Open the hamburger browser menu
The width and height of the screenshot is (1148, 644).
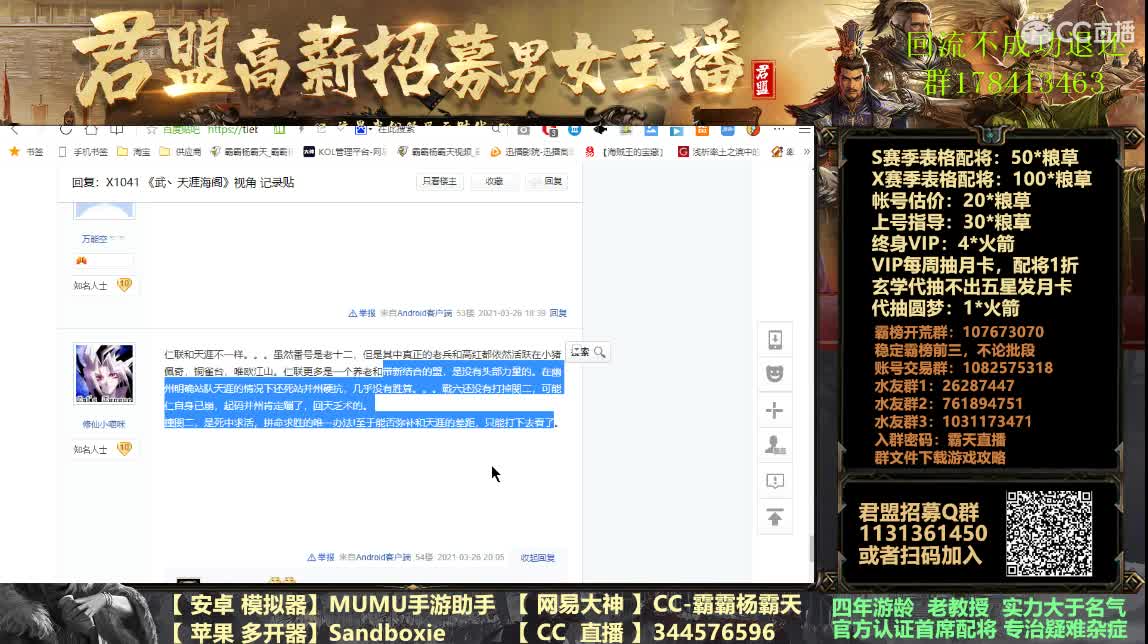pos(804,130)
